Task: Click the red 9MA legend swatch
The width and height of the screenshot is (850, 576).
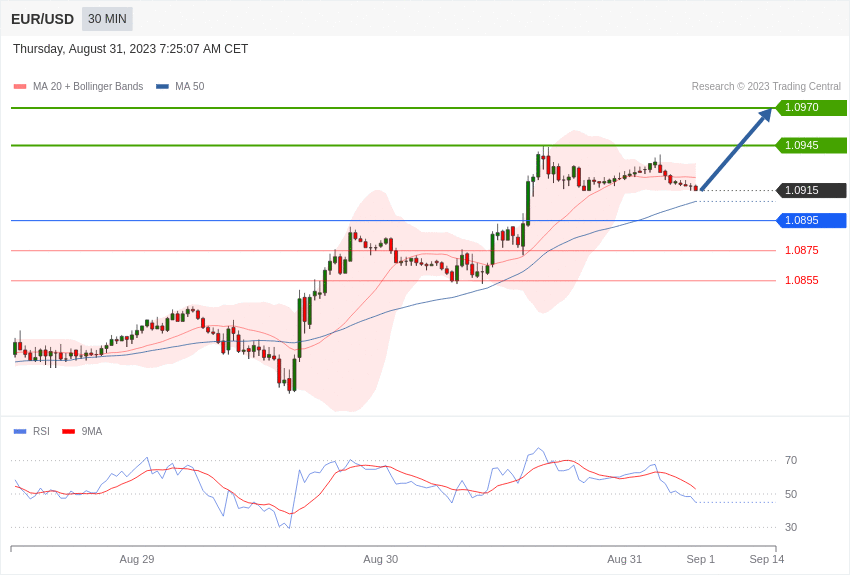Action: (x=69, y=431)
